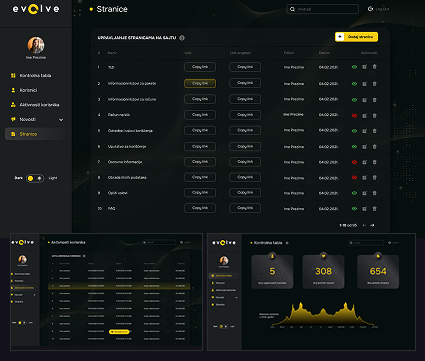Delete the FAQ row
The image size is (425, 361).
coord(374,209)
